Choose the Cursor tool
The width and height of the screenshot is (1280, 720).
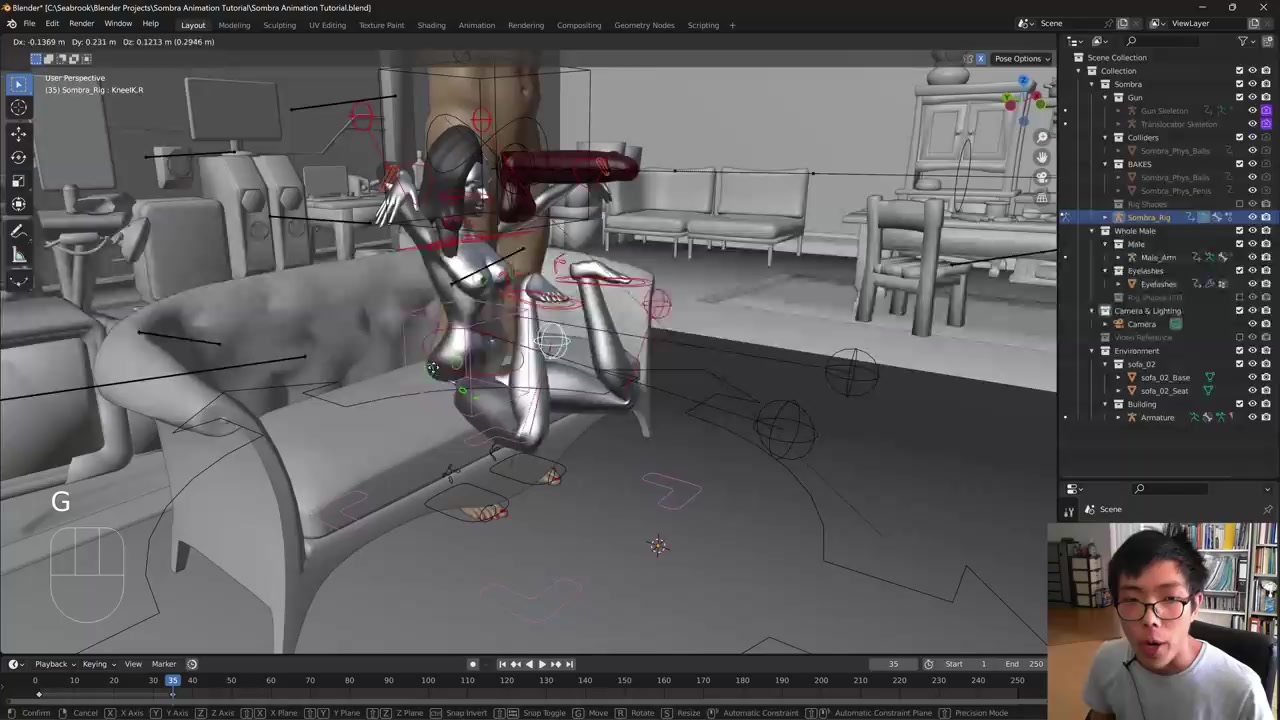coord(18,108)
